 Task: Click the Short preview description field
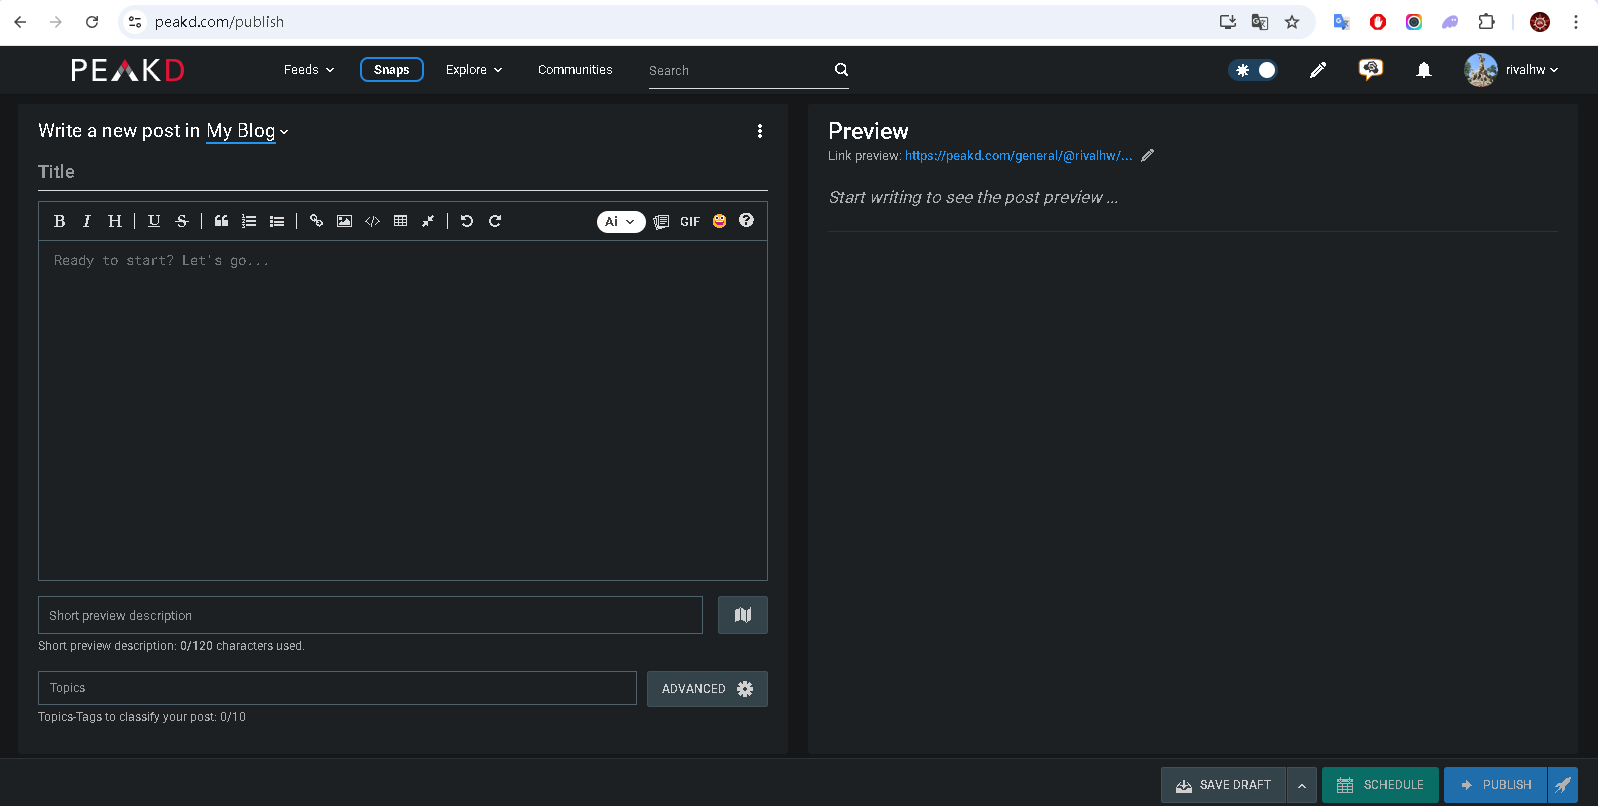[370, 615]
